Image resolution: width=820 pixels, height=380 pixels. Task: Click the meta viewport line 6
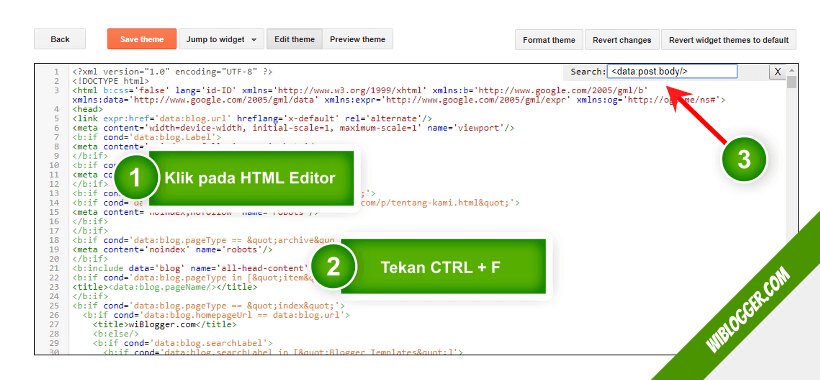[x=294, y=128]
